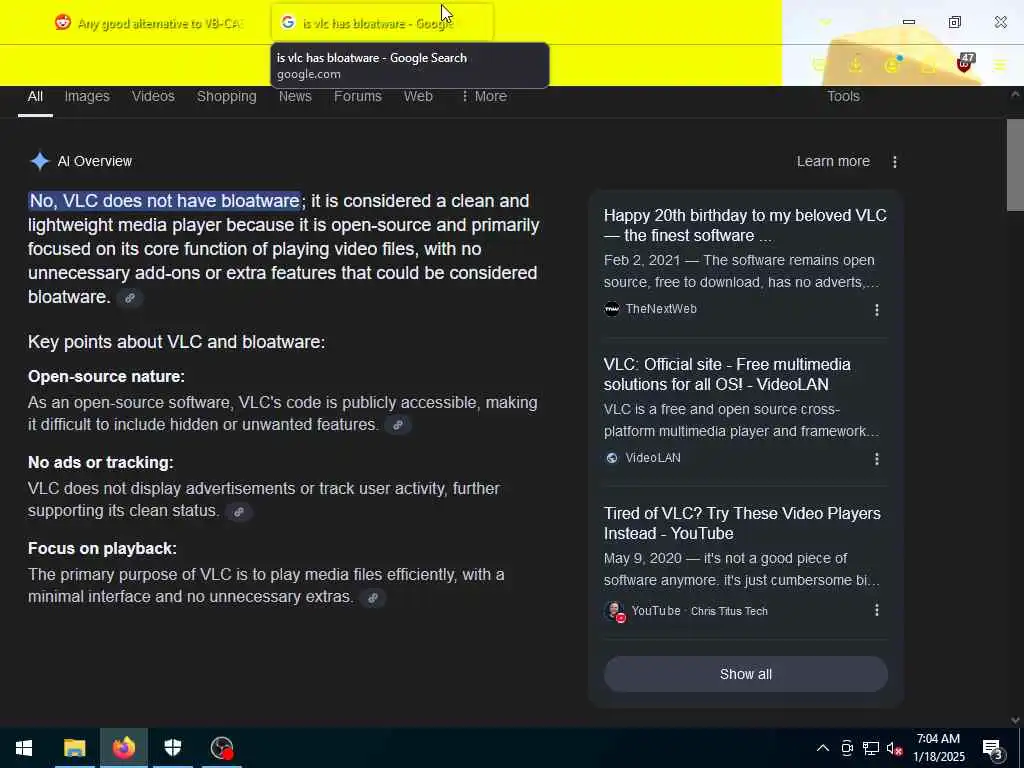Click the 'TheNextWeb' source name

[x=661, y=309]
